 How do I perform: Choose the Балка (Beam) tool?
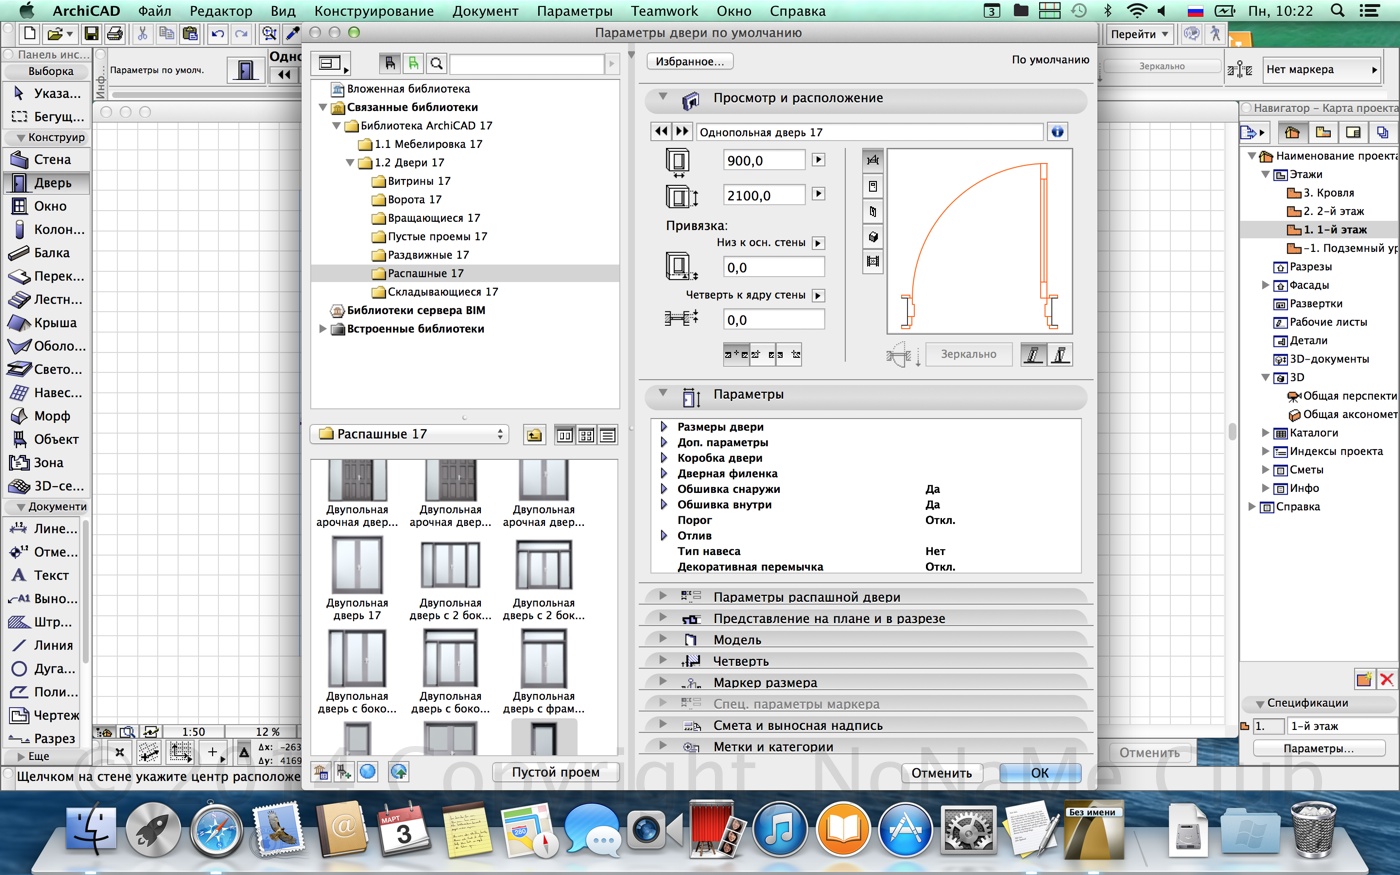[45, 253]
